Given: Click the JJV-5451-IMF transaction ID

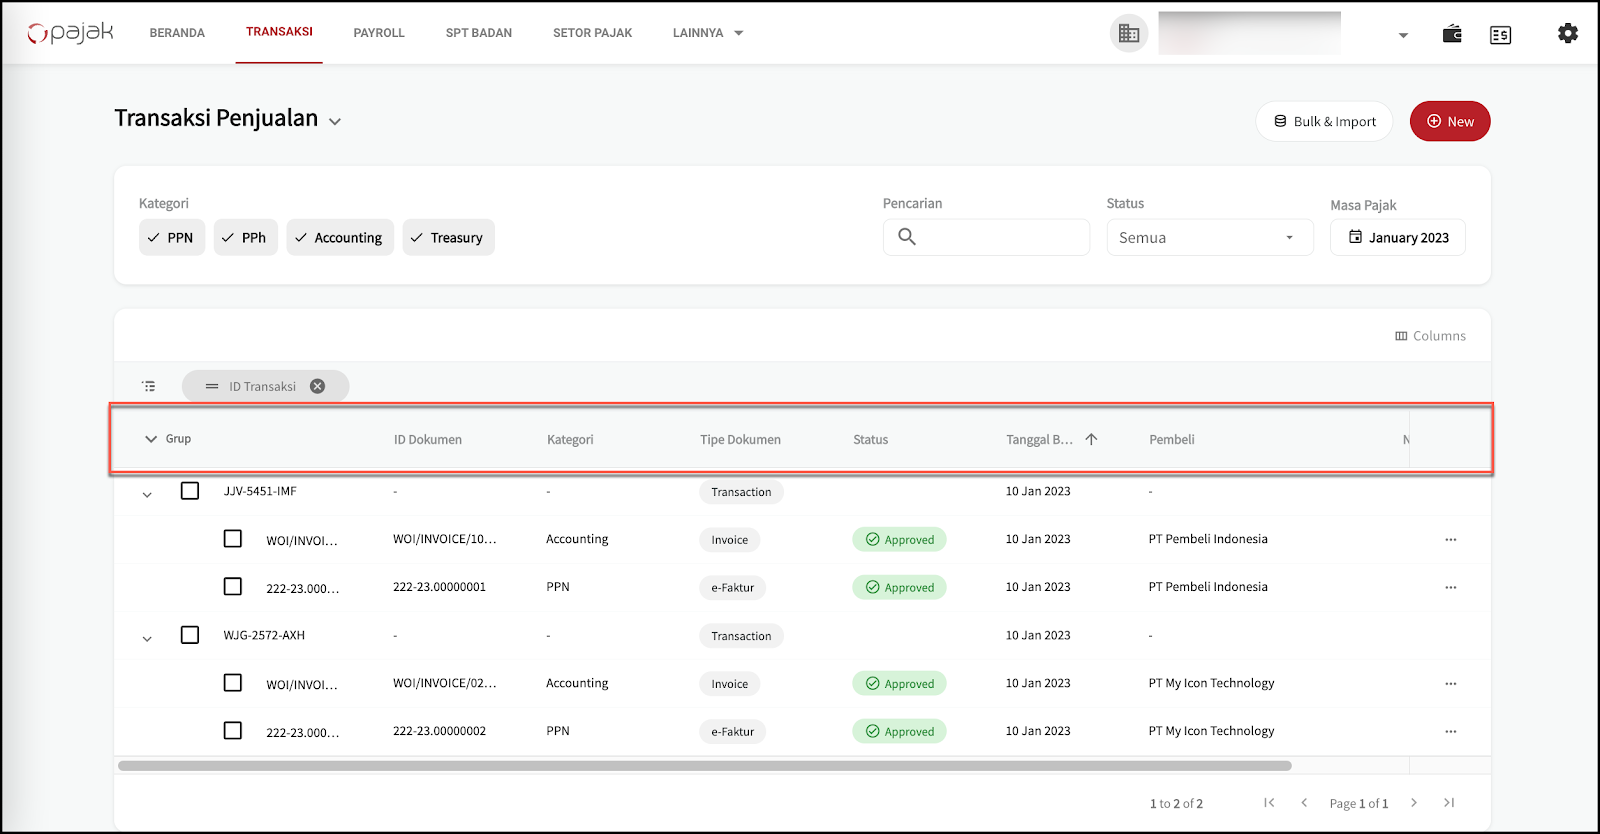Looking at the screenshot, I should coord(260,491).
